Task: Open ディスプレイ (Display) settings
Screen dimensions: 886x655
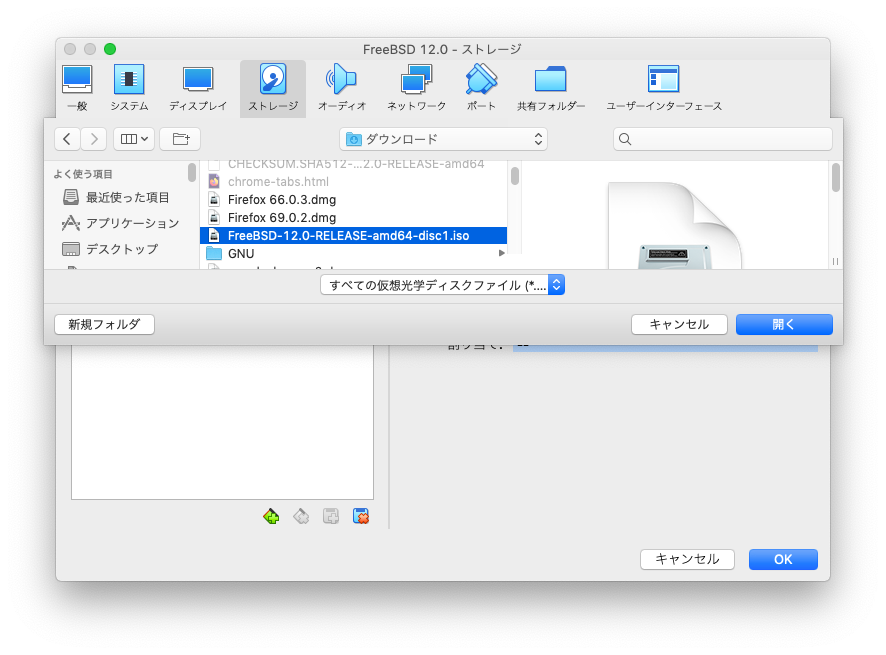Action: (198, 88)
